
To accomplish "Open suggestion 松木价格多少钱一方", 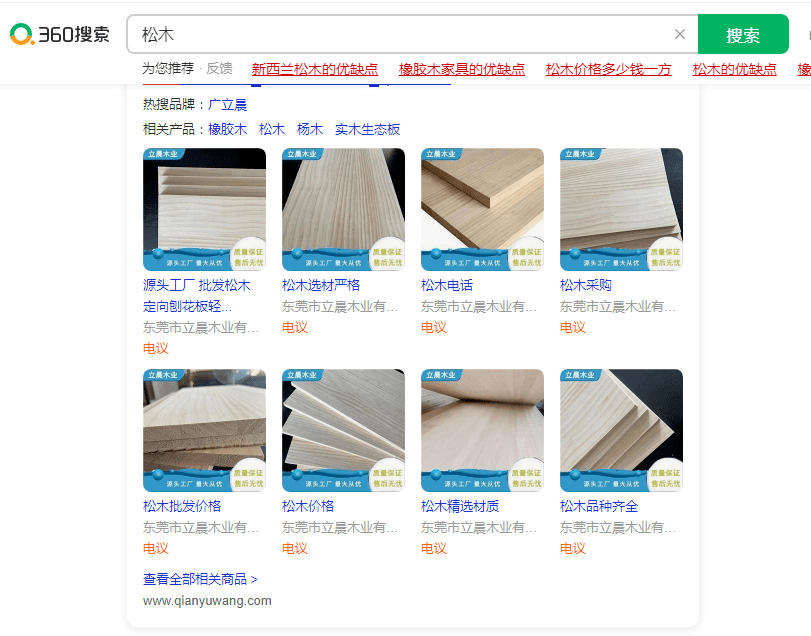I will coord(608,69).
